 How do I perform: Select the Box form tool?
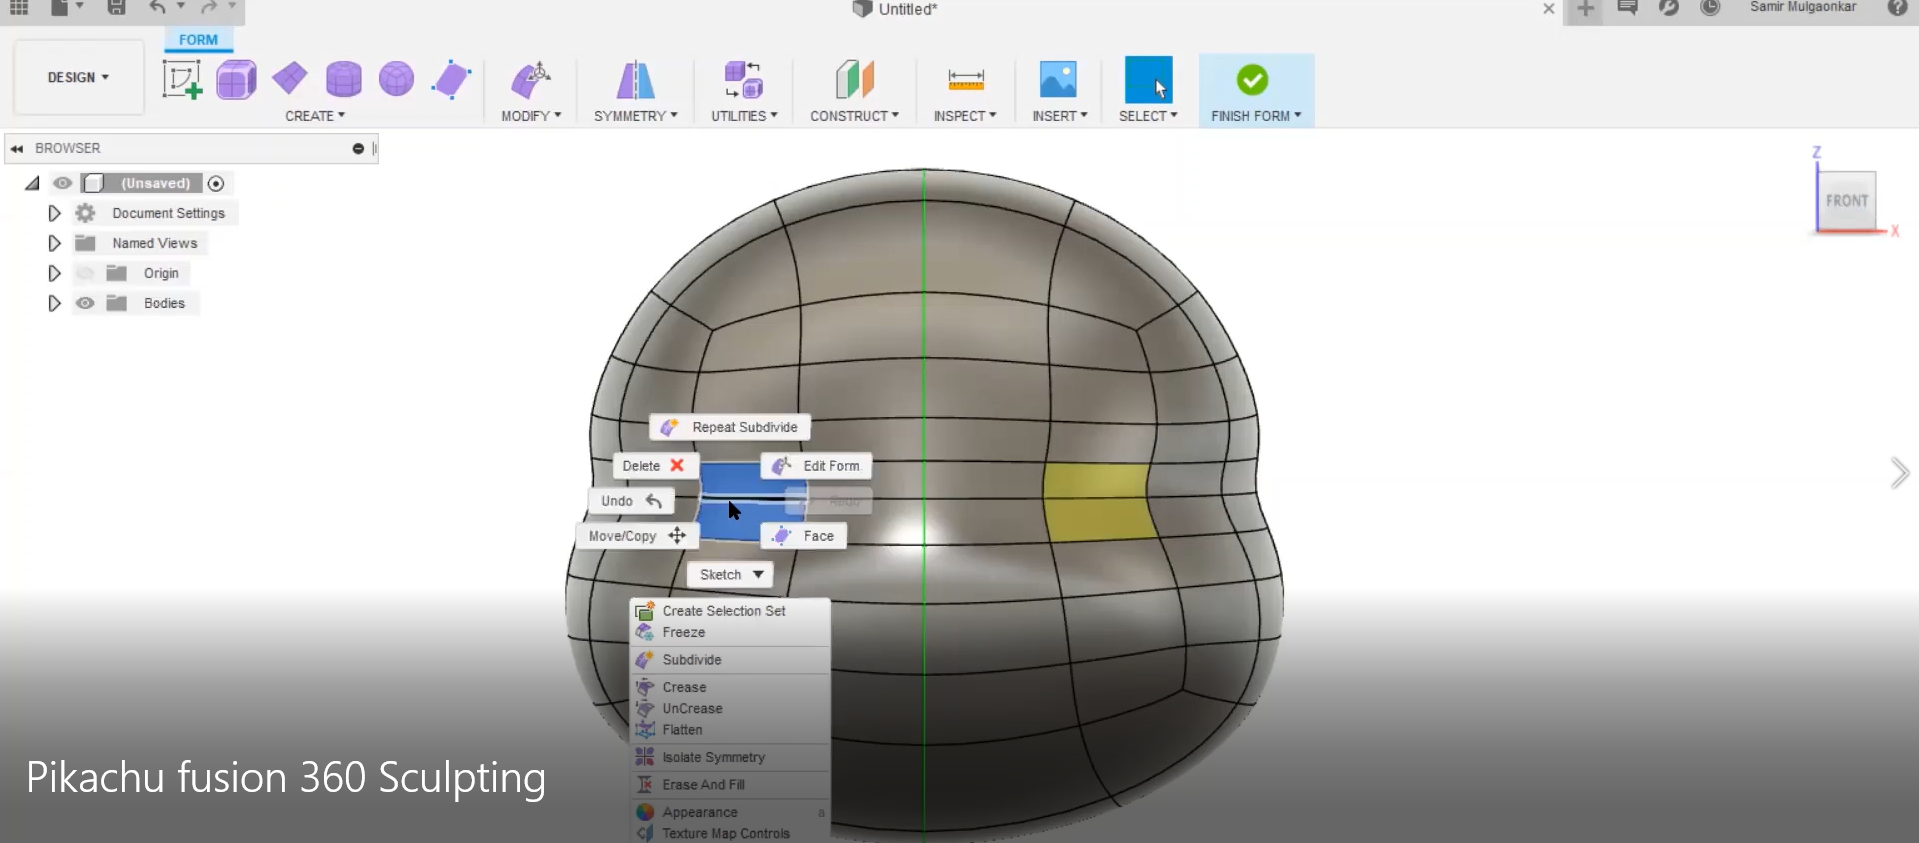point(236,79)
